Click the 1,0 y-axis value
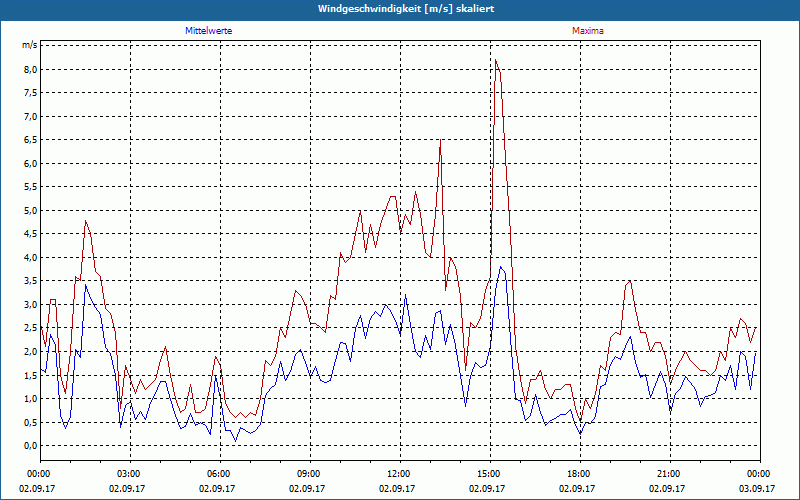The width and height of the screenshot is (800, 500). click(x=31, y=398)
